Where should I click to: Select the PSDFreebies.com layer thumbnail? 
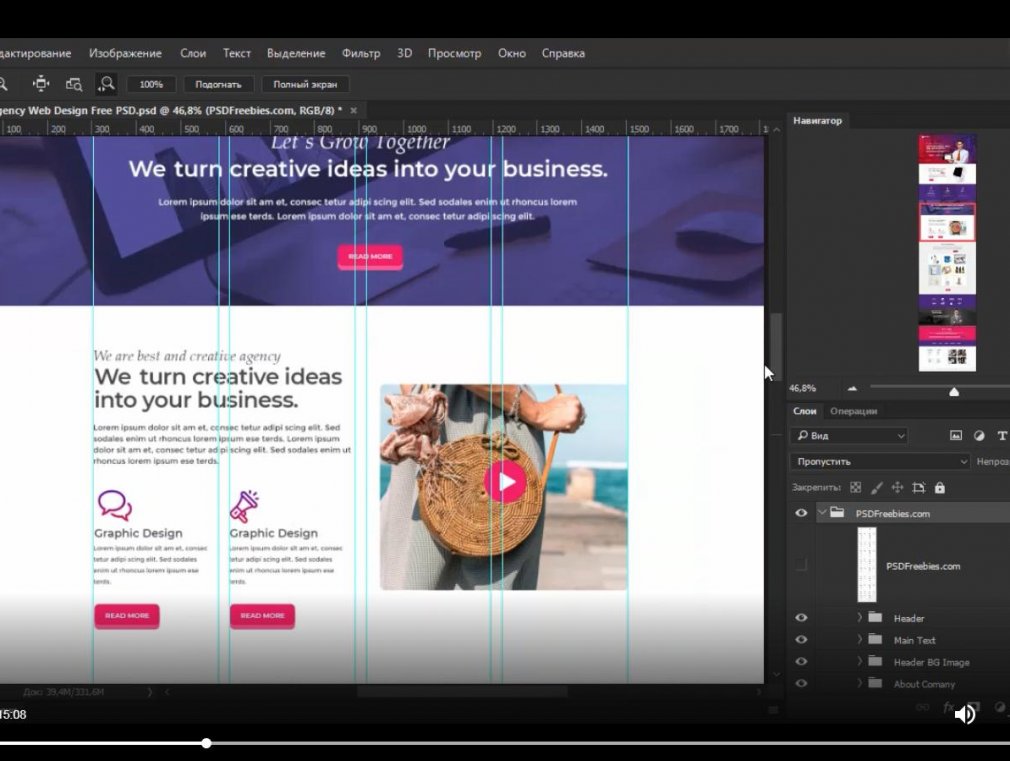tap(866, 564)
